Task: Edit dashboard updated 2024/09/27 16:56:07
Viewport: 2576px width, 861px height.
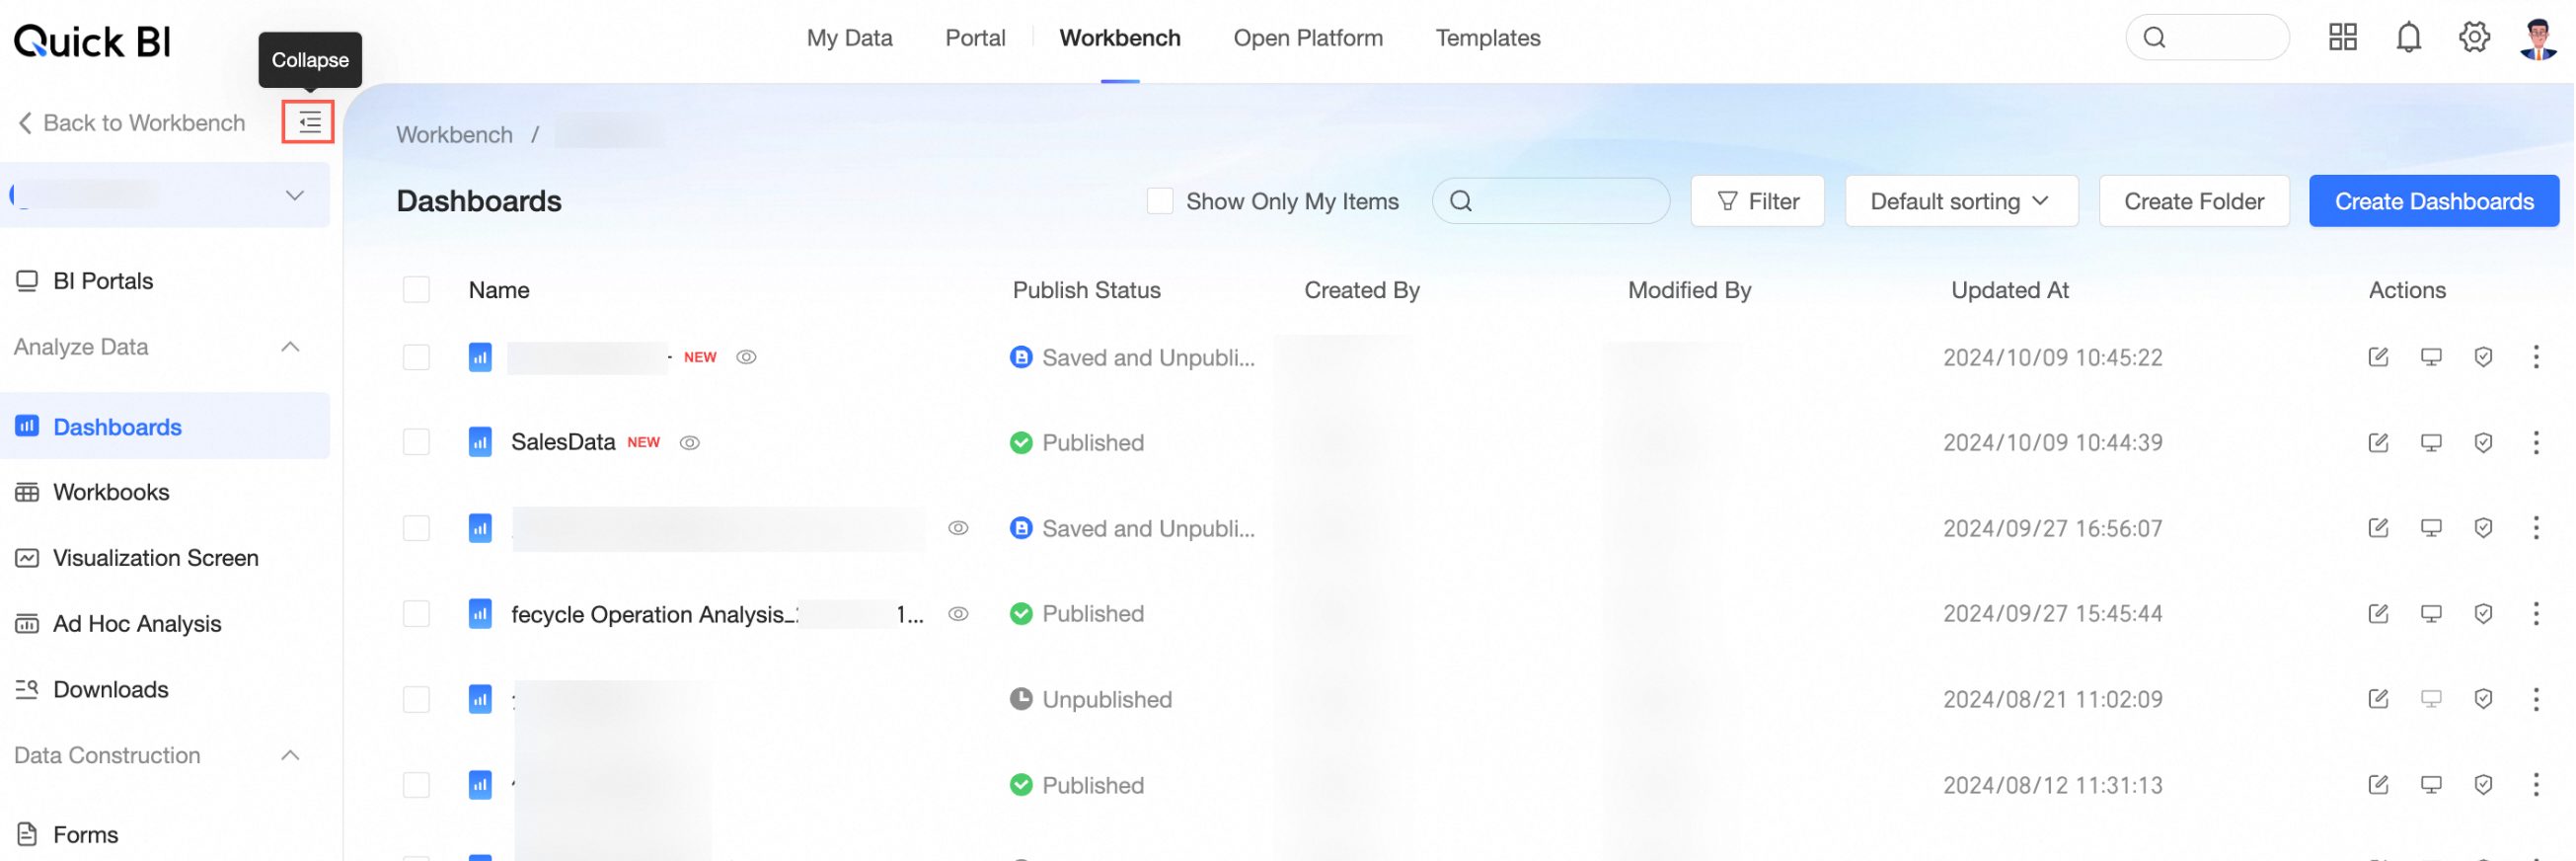Action: [2378, 528]
